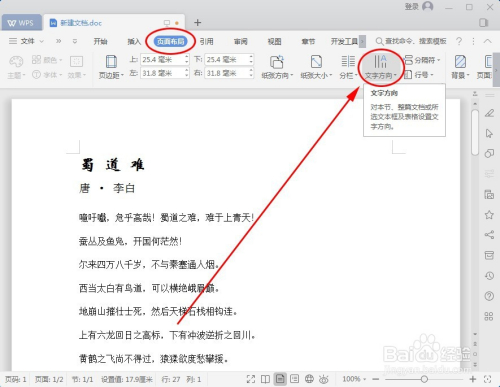Viewport: 500px width, 387px height.
Task: Click the zoom slider handle
Action: (424, 379)
